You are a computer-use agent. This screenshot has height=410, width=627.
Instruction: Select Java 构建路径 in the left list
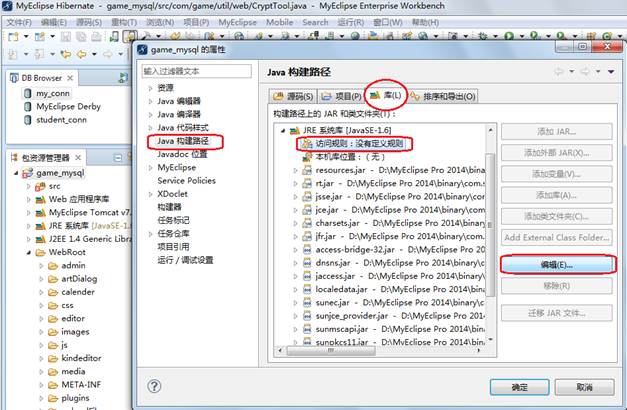click(183, 141)
